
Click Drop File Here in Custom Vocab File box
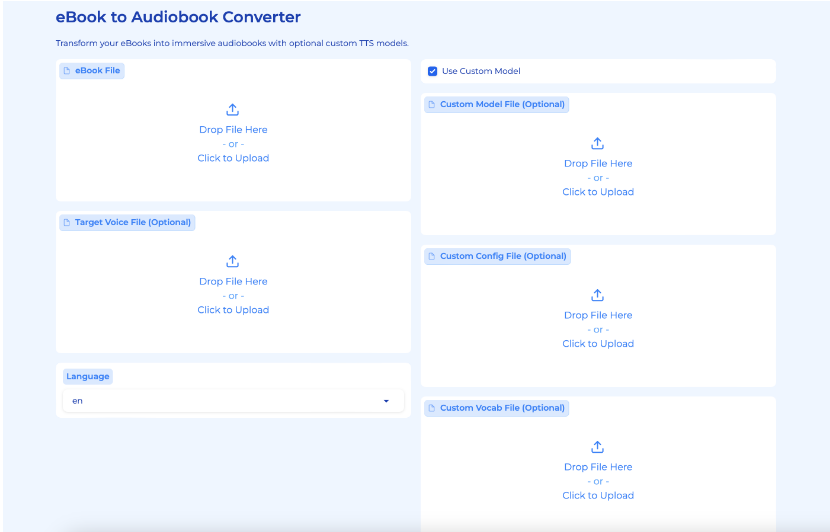click(x=598, y=467)
